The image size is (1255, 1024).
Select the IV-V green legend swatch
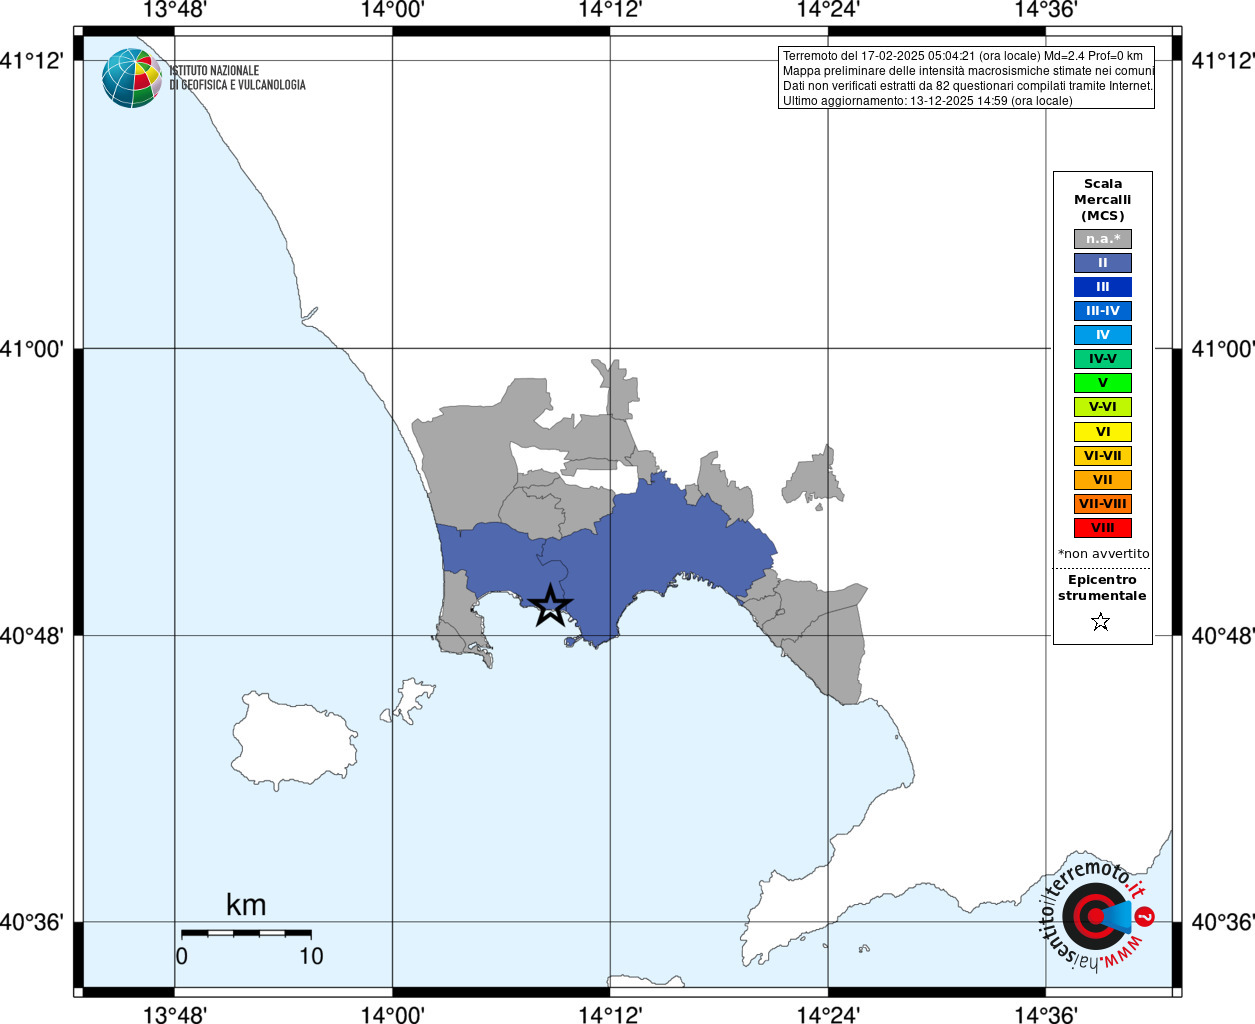[x=1102, y=359]
